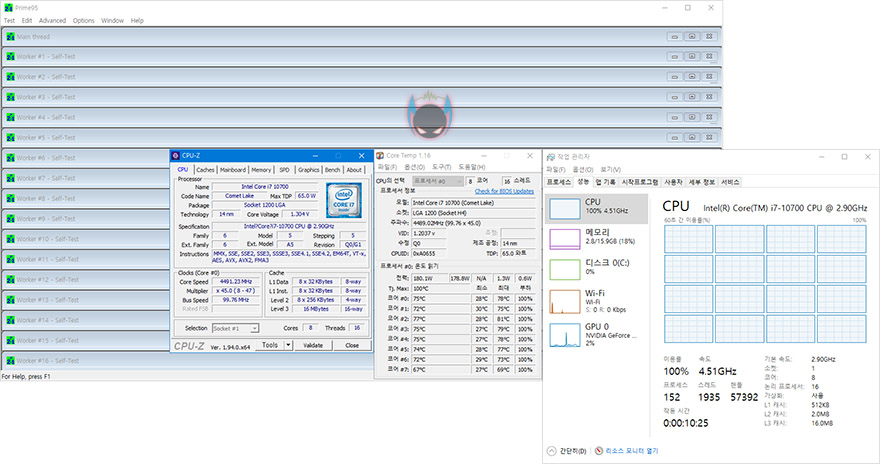880x464 pixels.
Task: Switch to the 사용자 tab in Task Manager
Action: click(x=673, y=182)
